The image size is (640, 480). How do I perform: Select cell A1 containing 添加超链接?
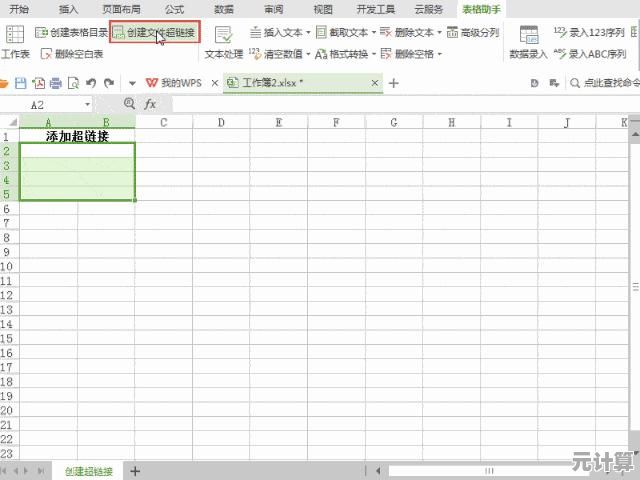[77, 135]
